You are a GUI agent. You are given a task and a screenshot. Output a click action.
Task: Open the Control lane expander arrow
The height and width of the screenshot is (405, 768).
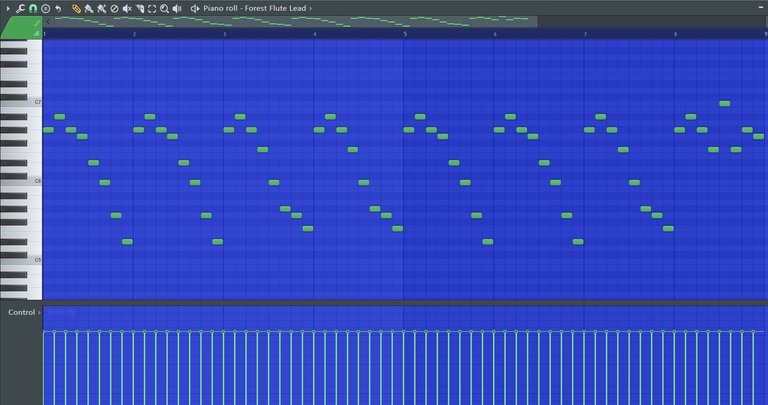pos(40,312)
